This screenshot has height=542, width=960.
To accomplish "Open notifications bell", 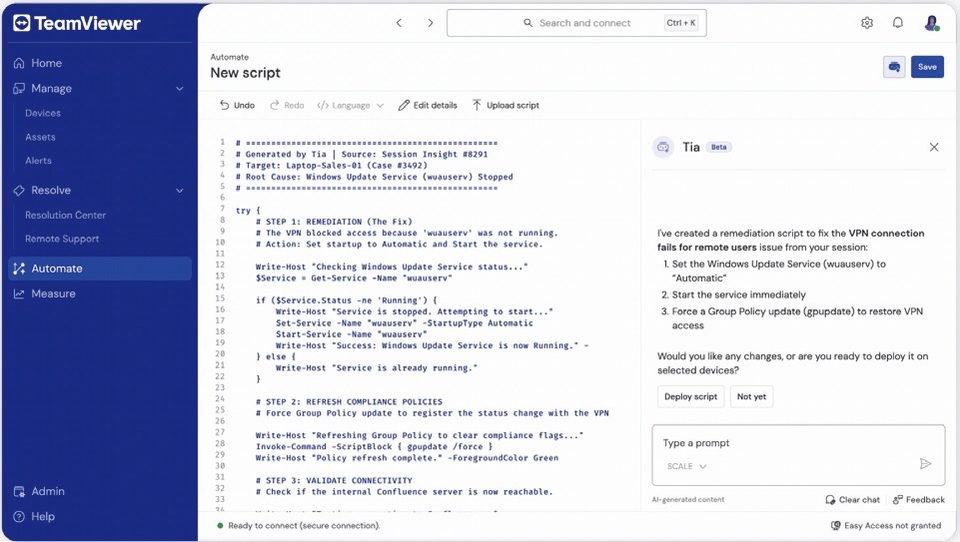I will (898, 23).
